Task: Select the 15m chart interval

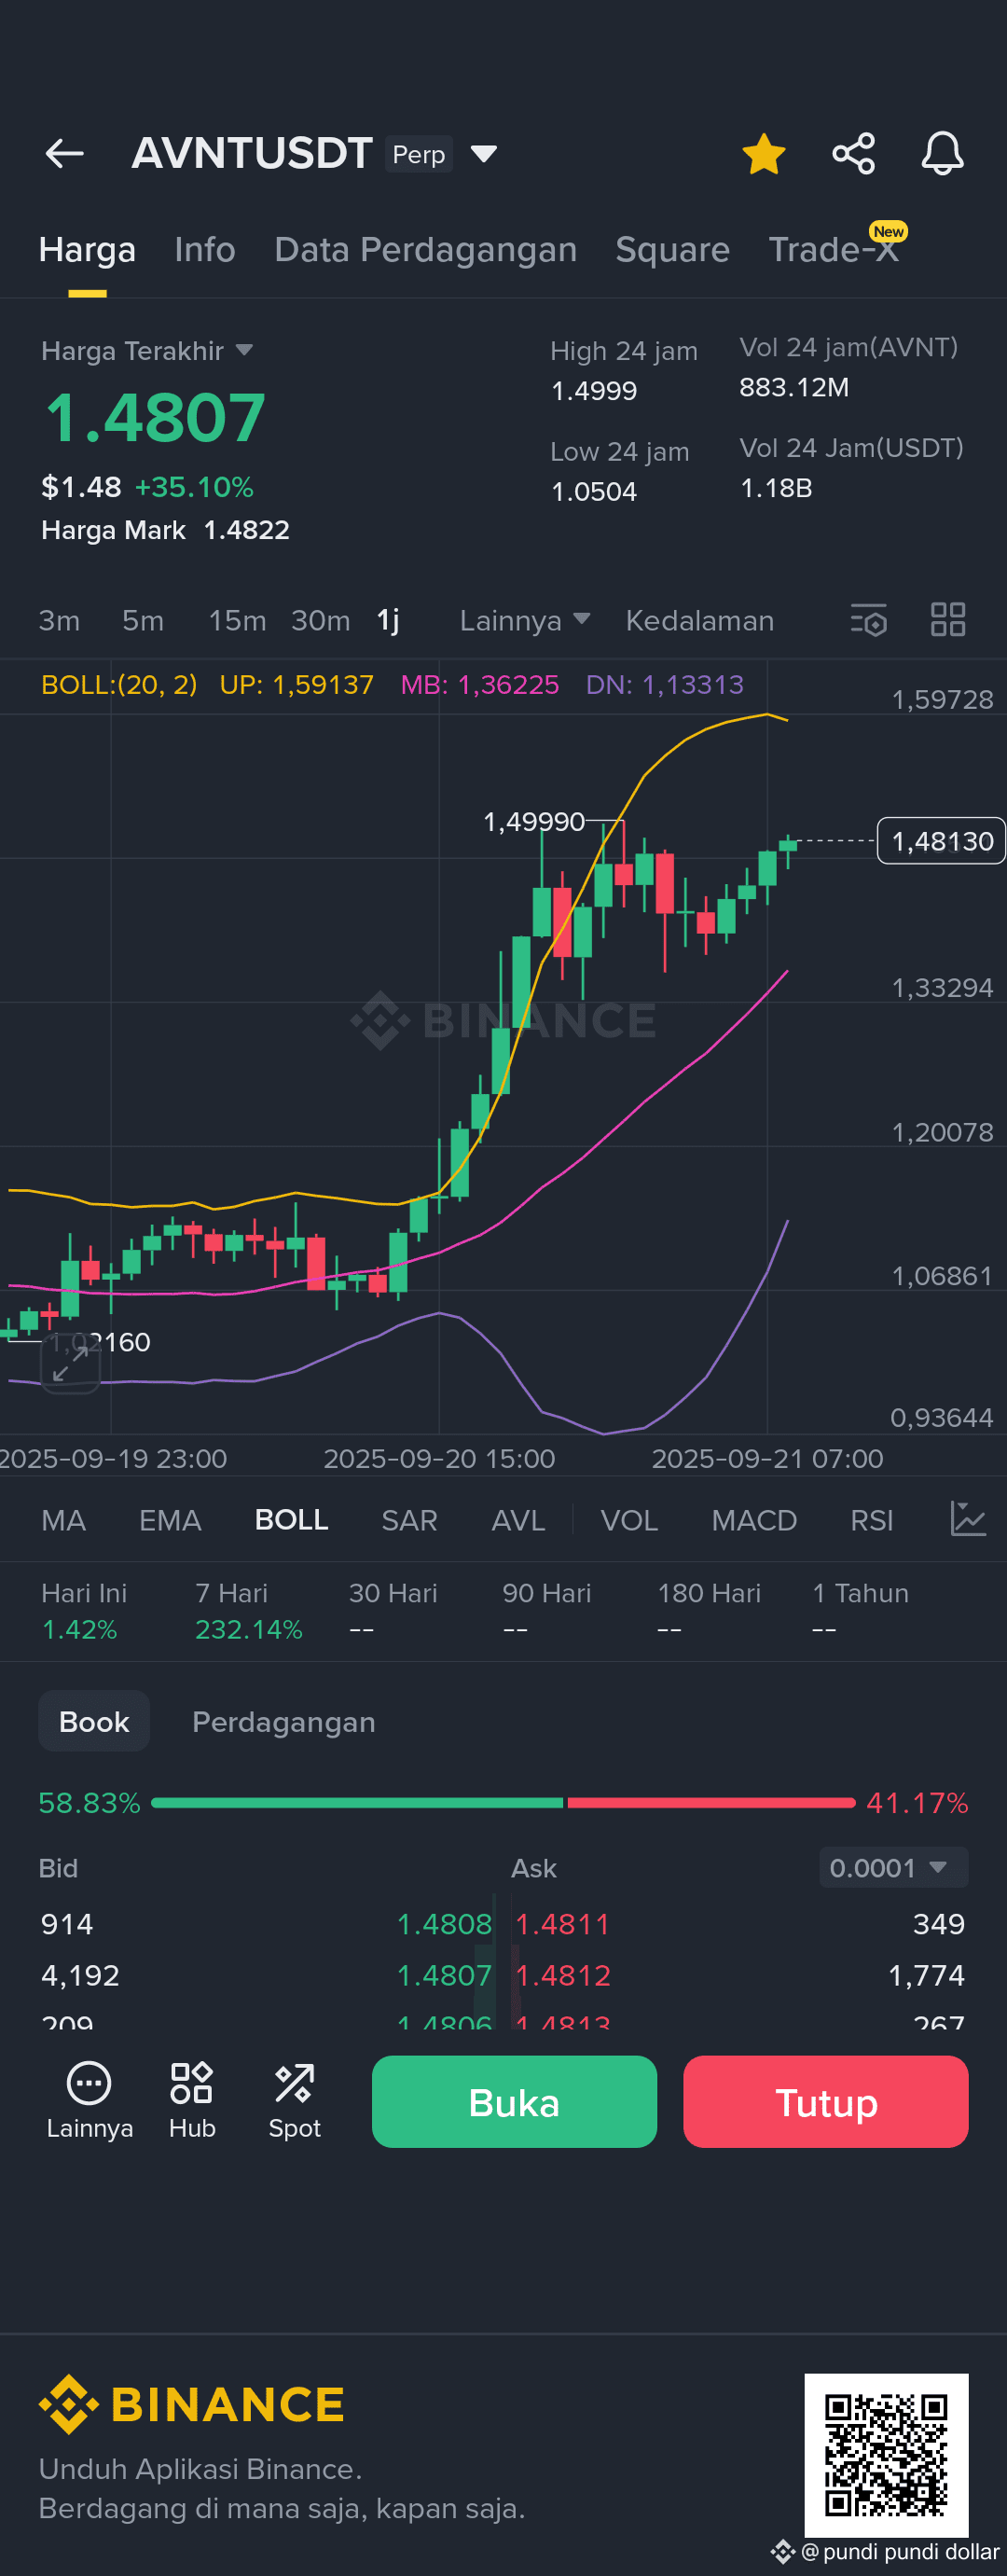Action: pyautogui.click(x=237, y=621)
